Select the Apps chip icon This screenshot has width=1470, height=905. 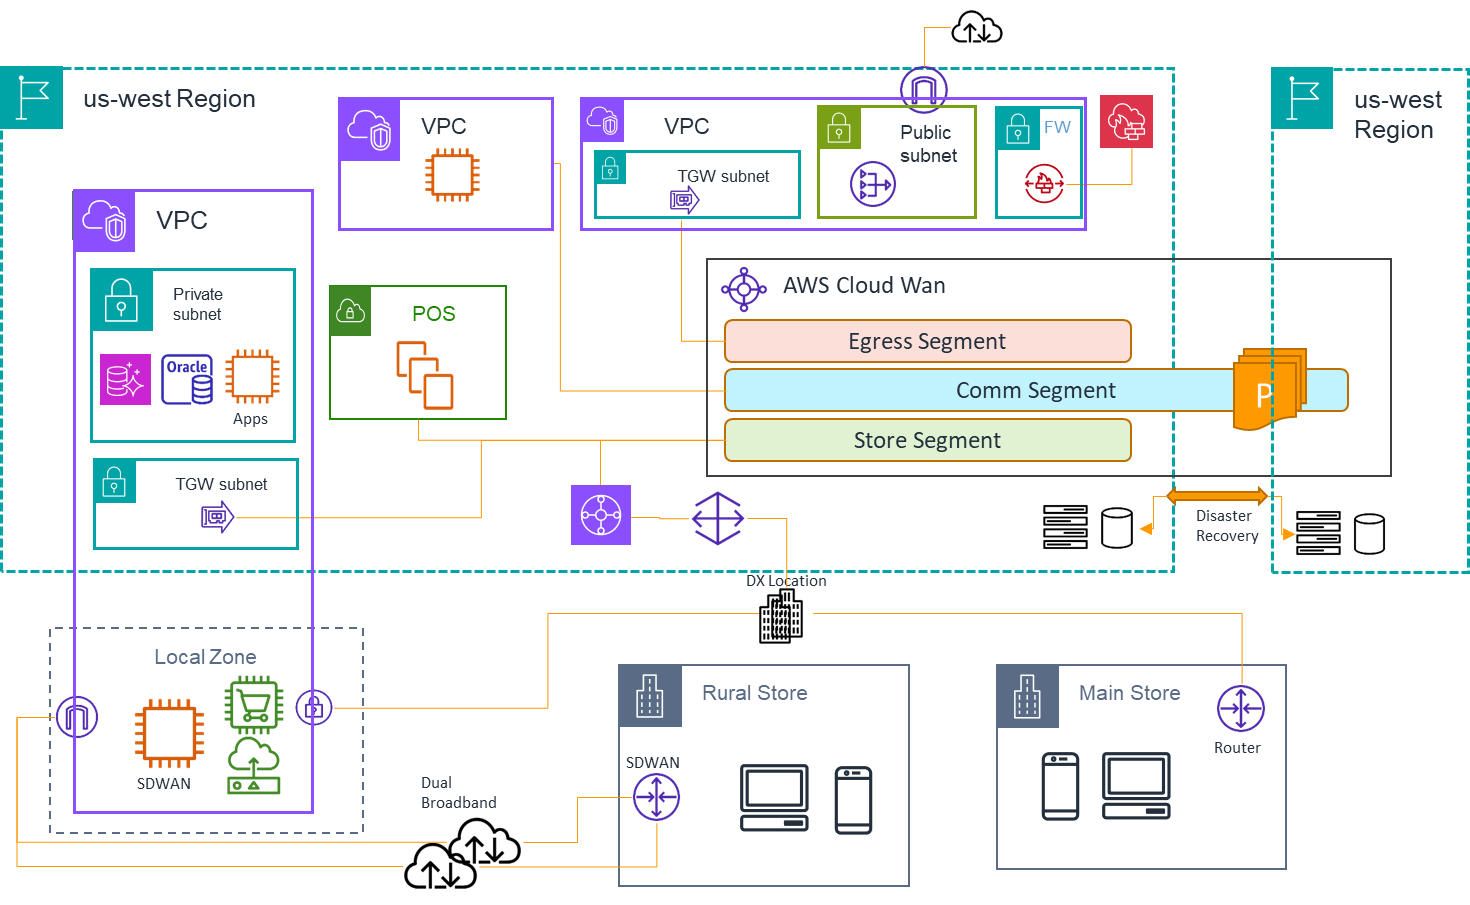(x=252, y=376)
